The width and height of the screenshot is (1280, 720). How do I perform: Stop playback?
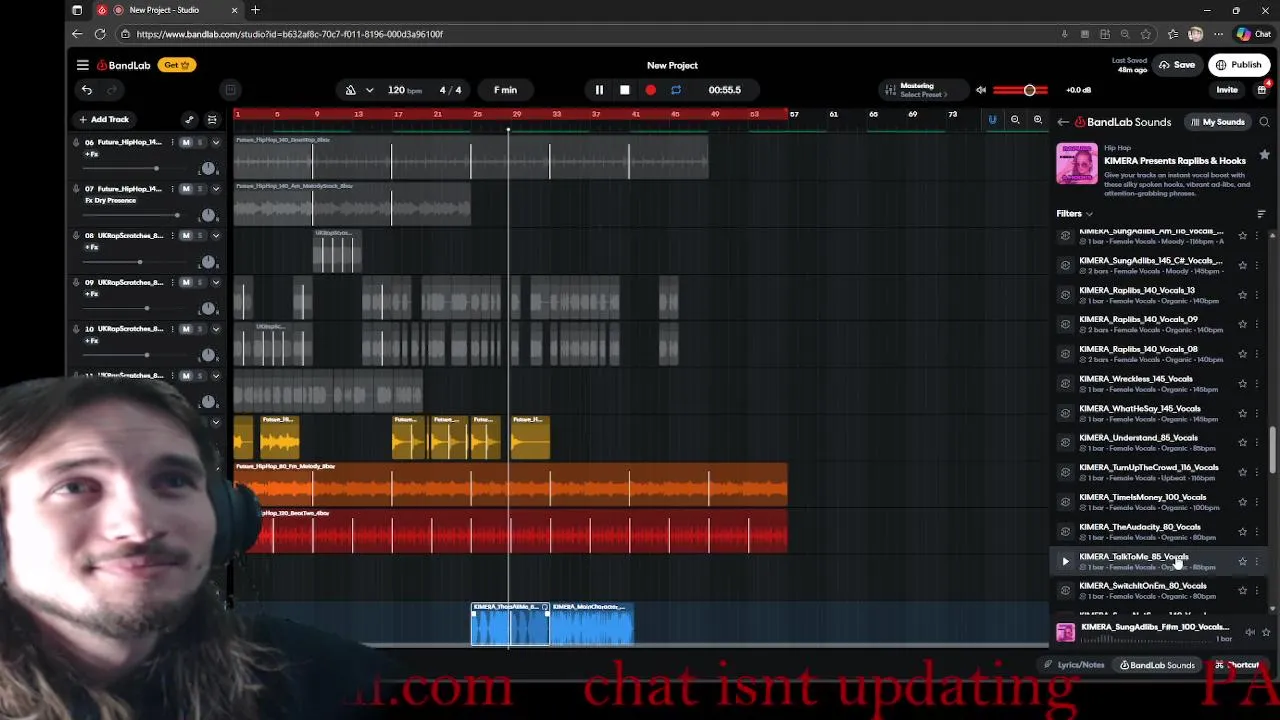(625, 90)
